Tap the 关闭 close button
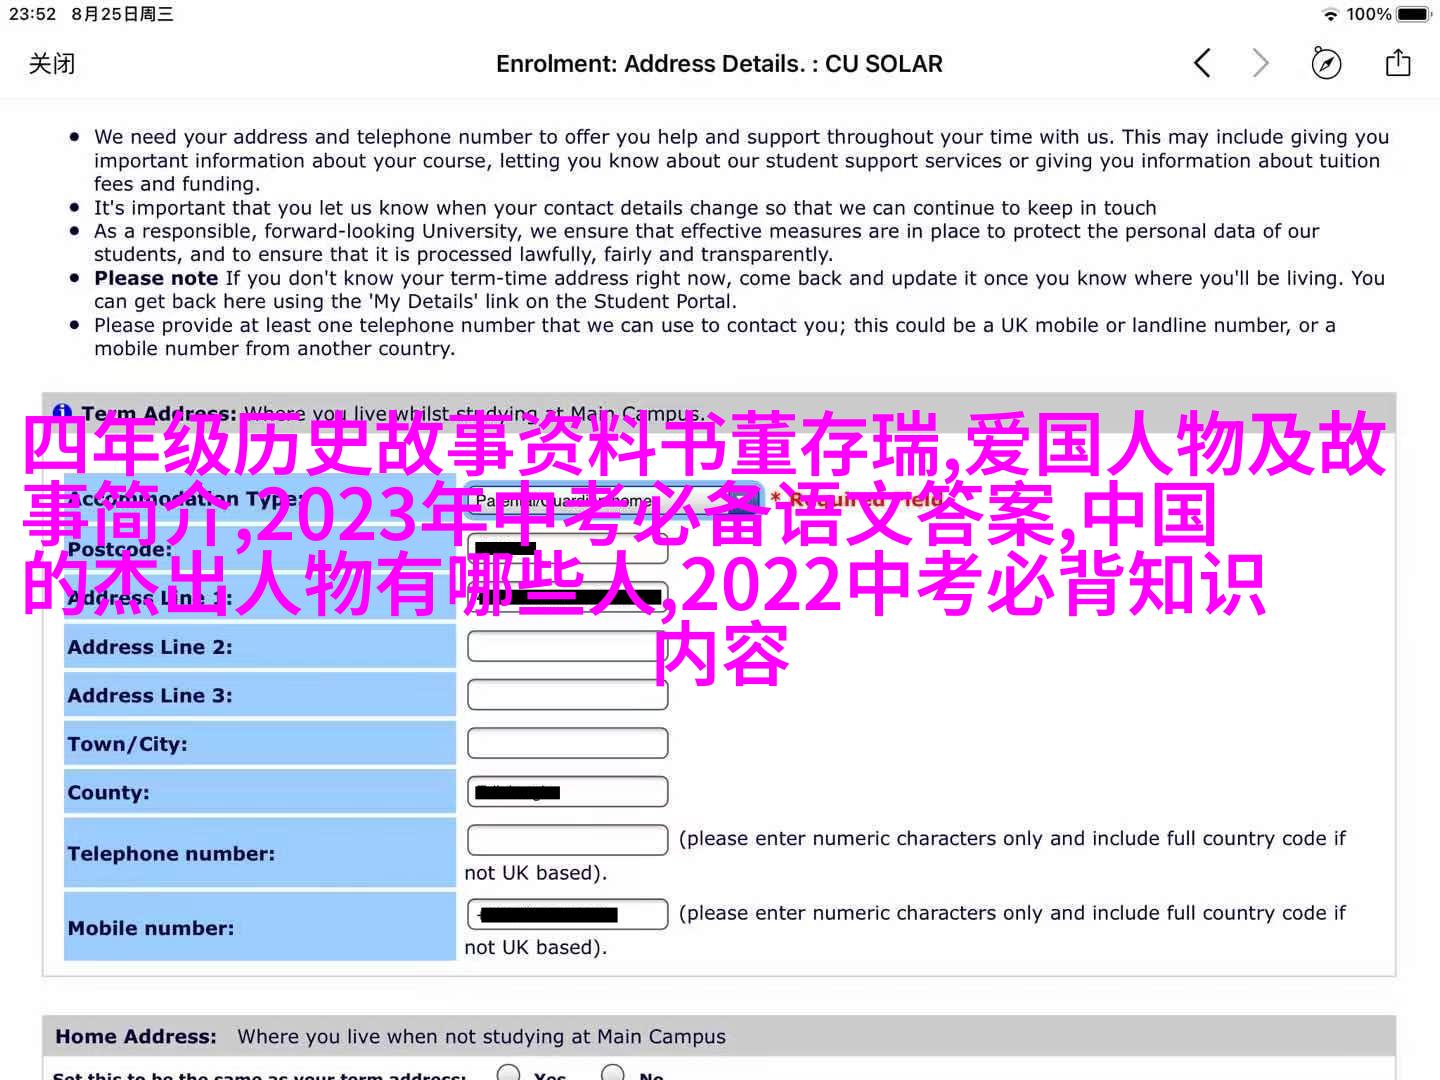The image size is (1440, 1080). tap(52, 64)
